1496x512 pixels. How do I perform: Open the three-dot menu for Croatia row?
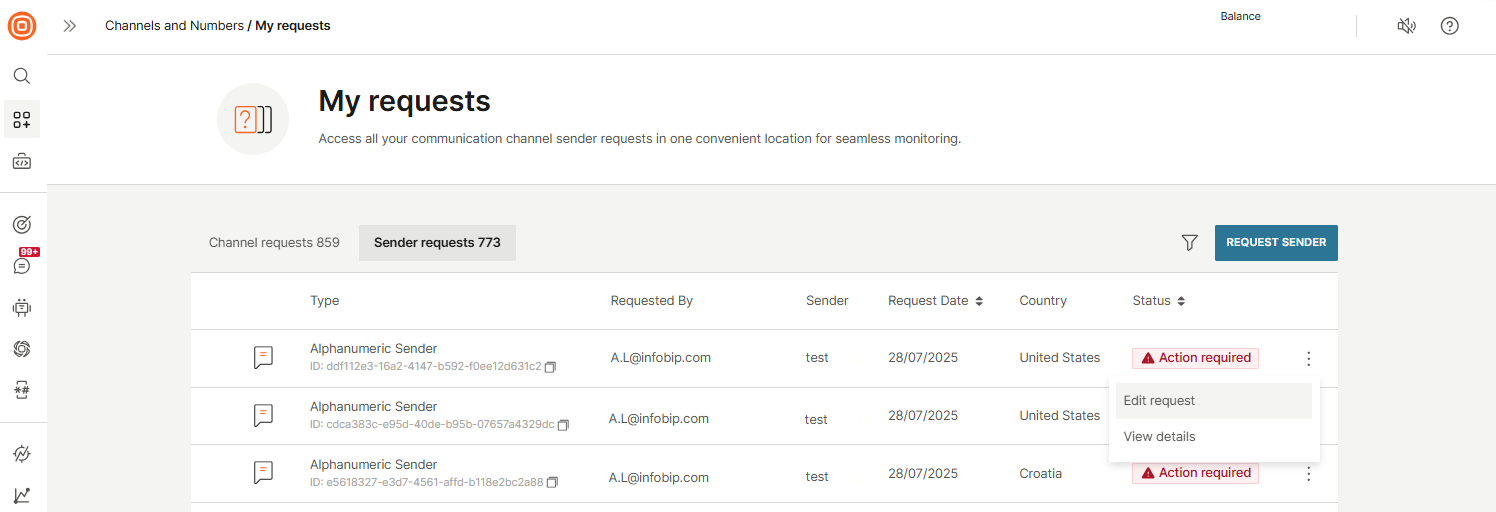tap(1308, 474)
